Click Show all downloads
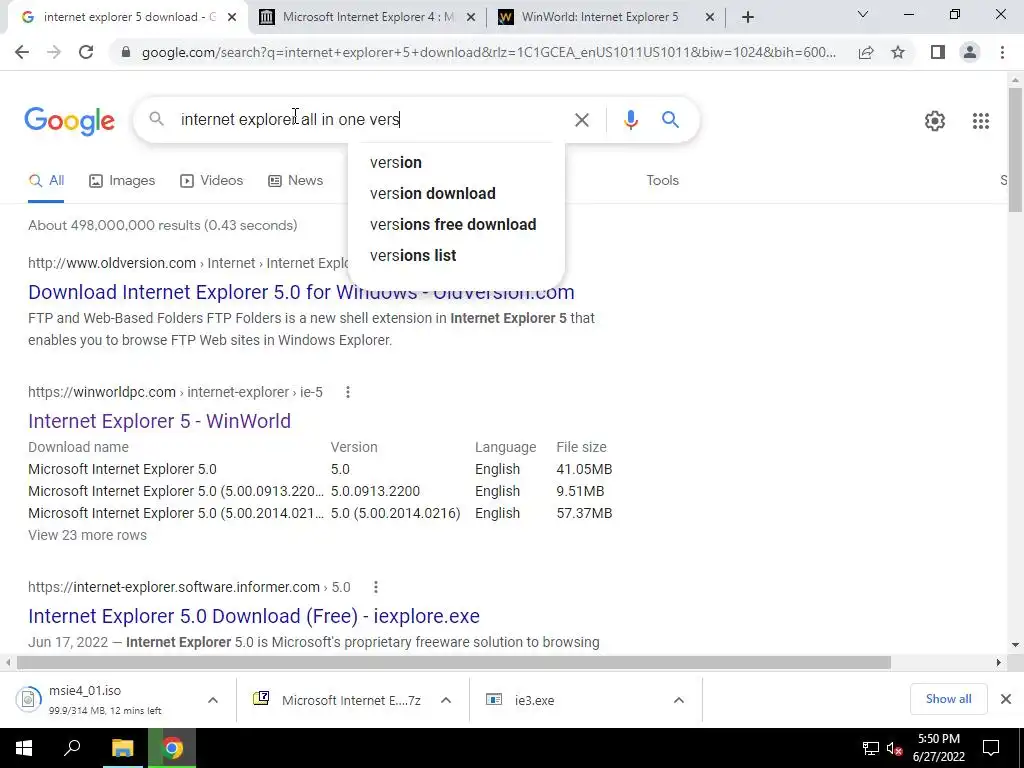 click(948, 699)
